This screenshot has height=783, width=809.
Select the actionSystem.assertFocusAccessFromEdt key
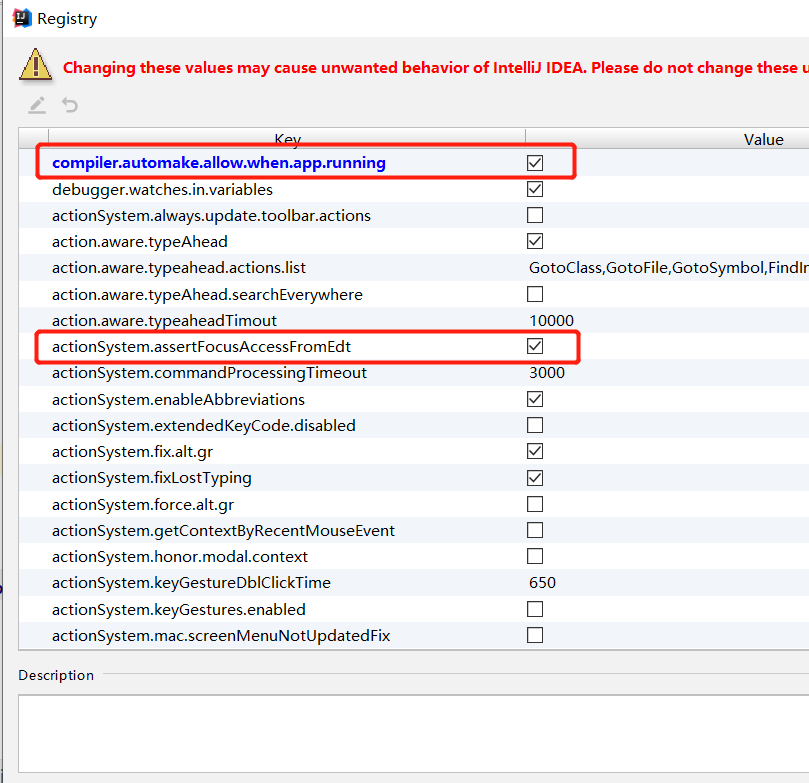[x=201, y=347]
